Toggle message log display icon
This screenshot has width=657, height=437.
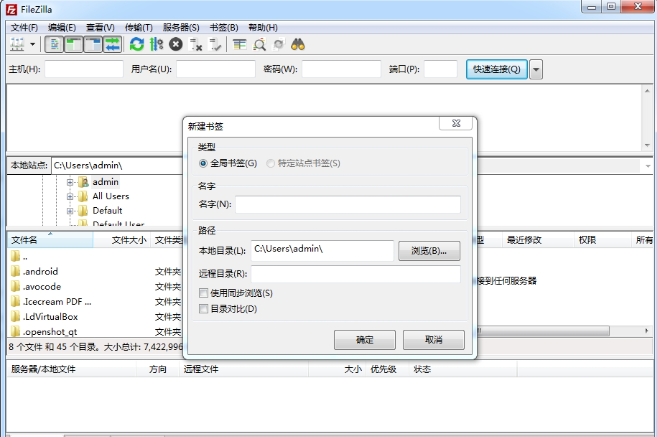[x=54, y=44]
